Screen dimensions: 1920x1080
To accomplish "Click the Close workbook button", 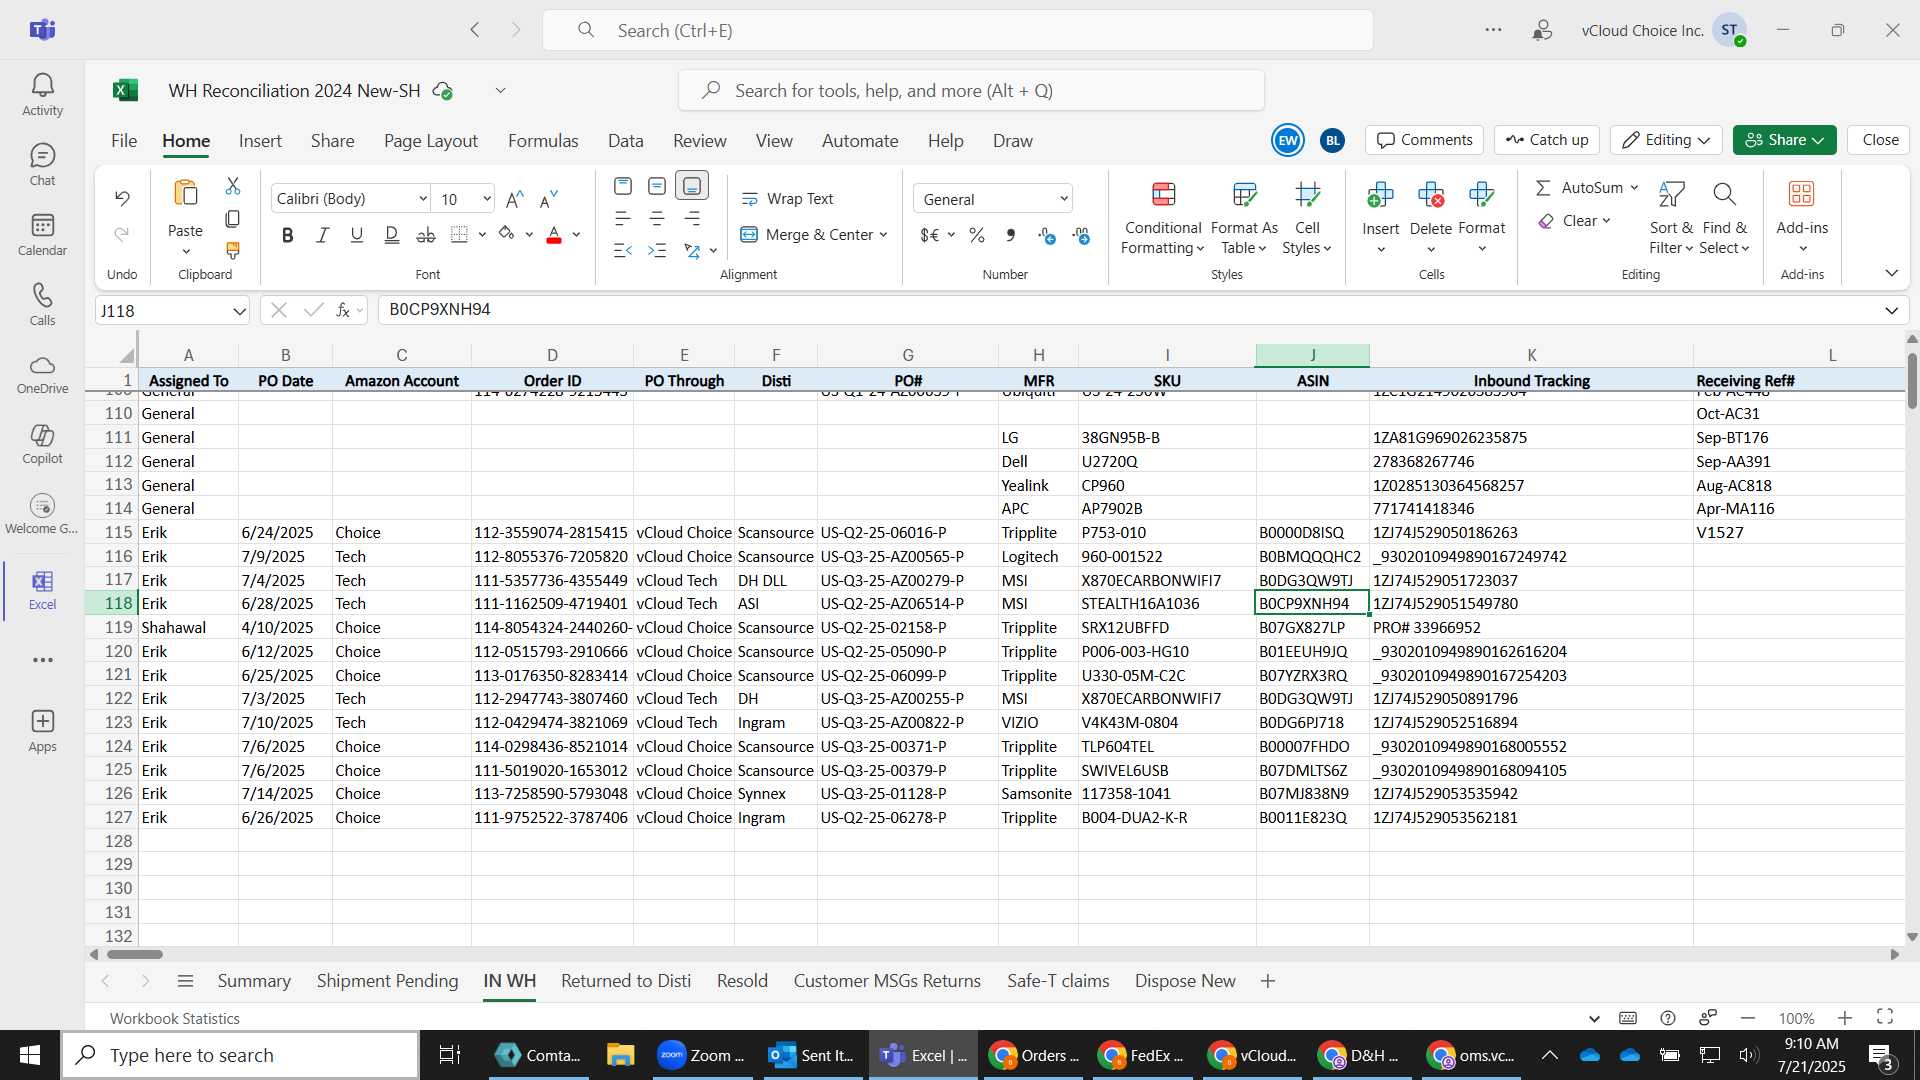I will (x=1880, y=140).
